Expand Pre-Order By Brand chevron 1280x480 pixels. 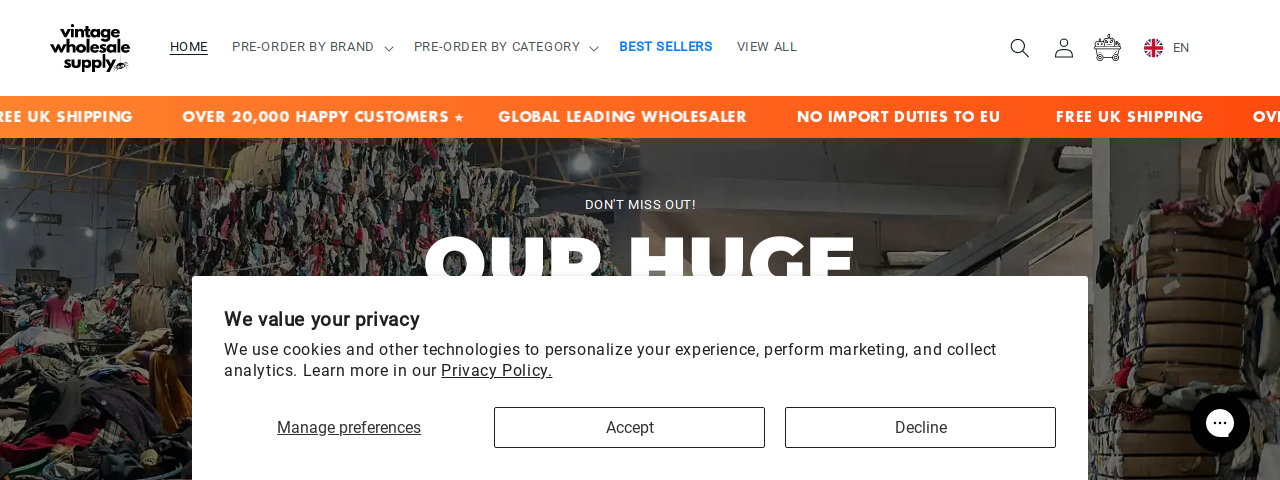(389, 48)
